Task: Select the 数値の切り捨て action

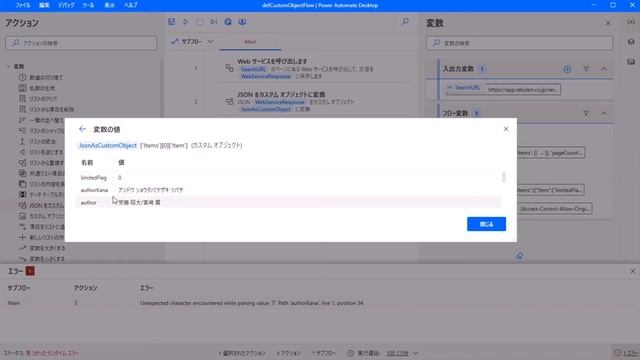Action: tap(46, 77)
